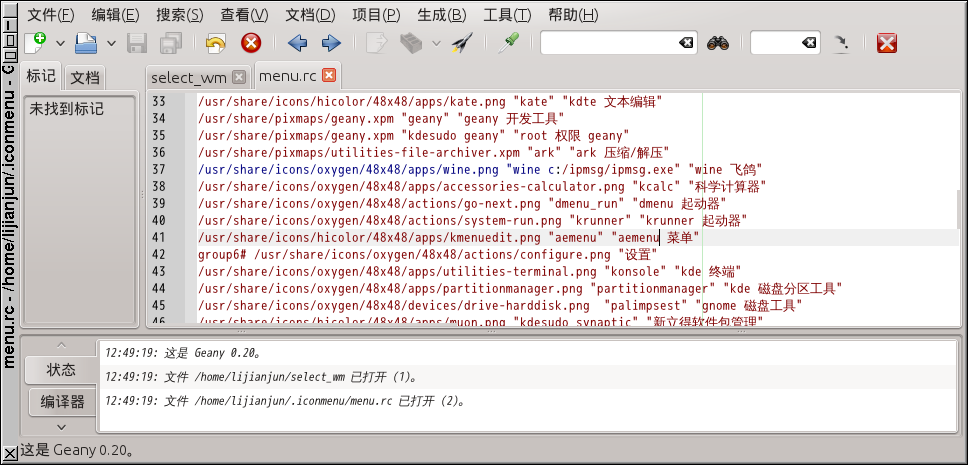The image size is (968, 465).
Task: Click the message tabs up arrow
Action: (60, 345)
